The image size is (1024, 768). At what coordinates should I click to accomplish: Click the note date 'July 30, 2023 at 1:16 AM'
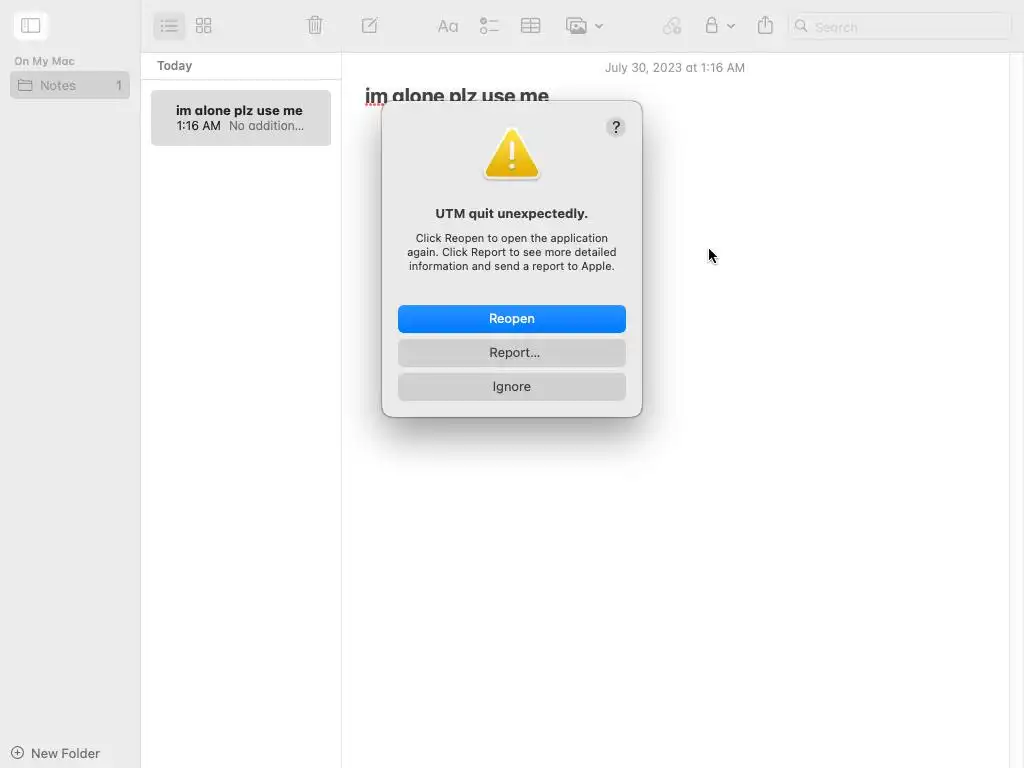point(675,68)
